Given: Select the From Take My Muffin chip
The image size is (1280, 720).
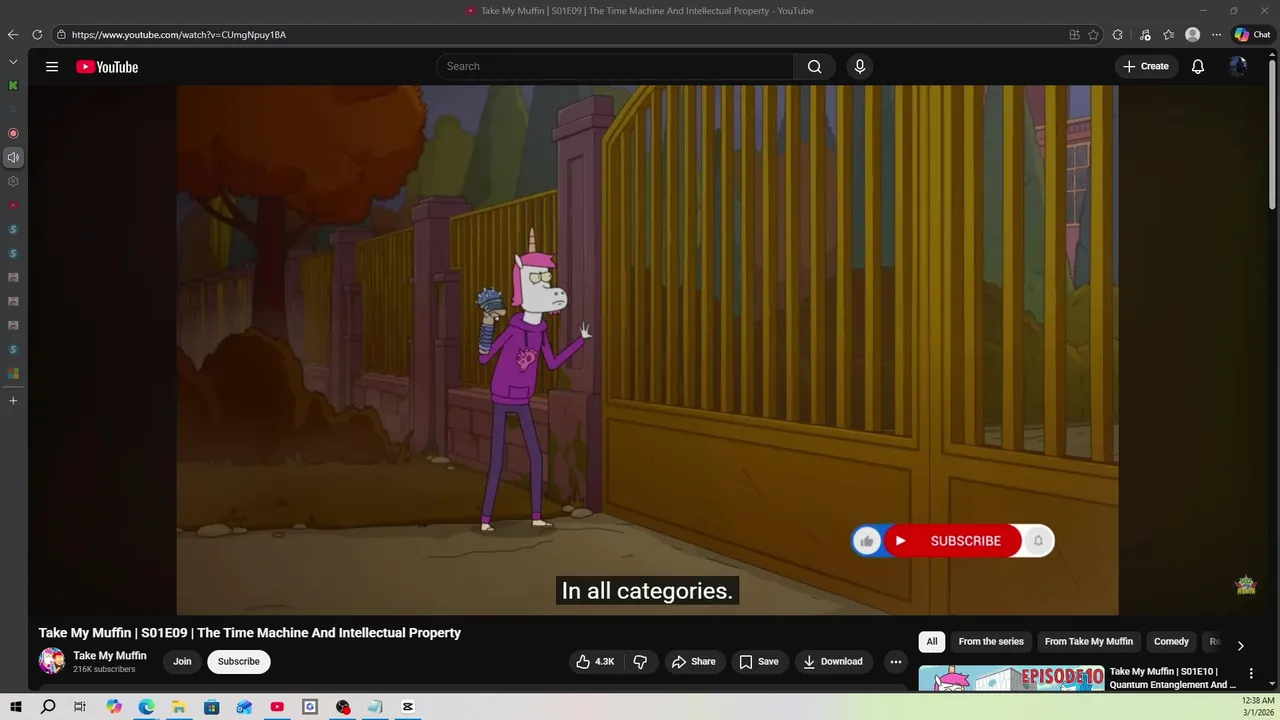Looking at the screenshot, I should click(x=1089, y=642).
